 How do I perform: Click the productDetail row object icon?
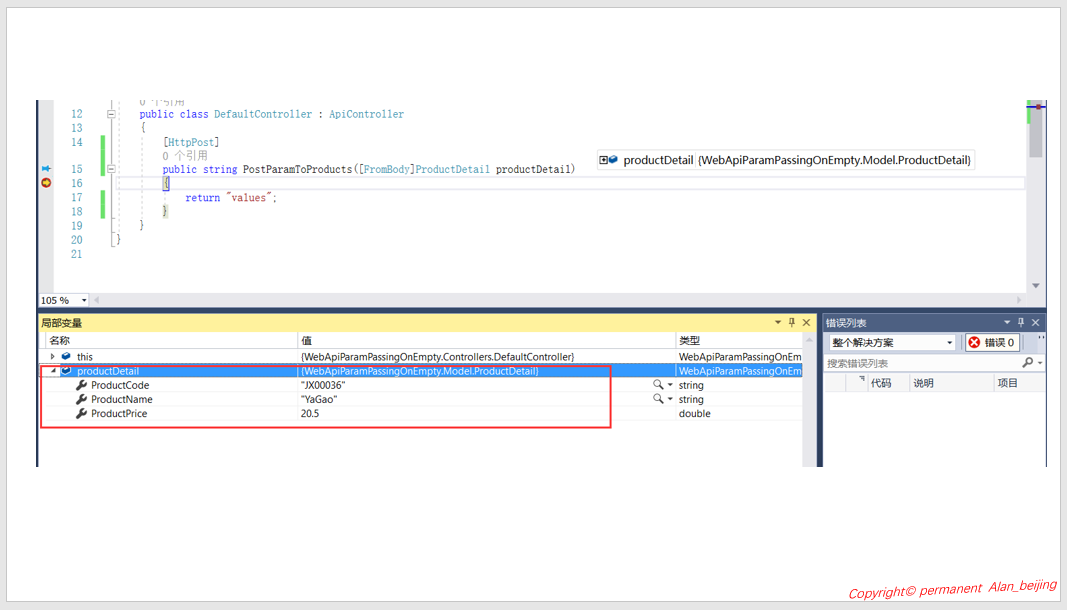66,370
